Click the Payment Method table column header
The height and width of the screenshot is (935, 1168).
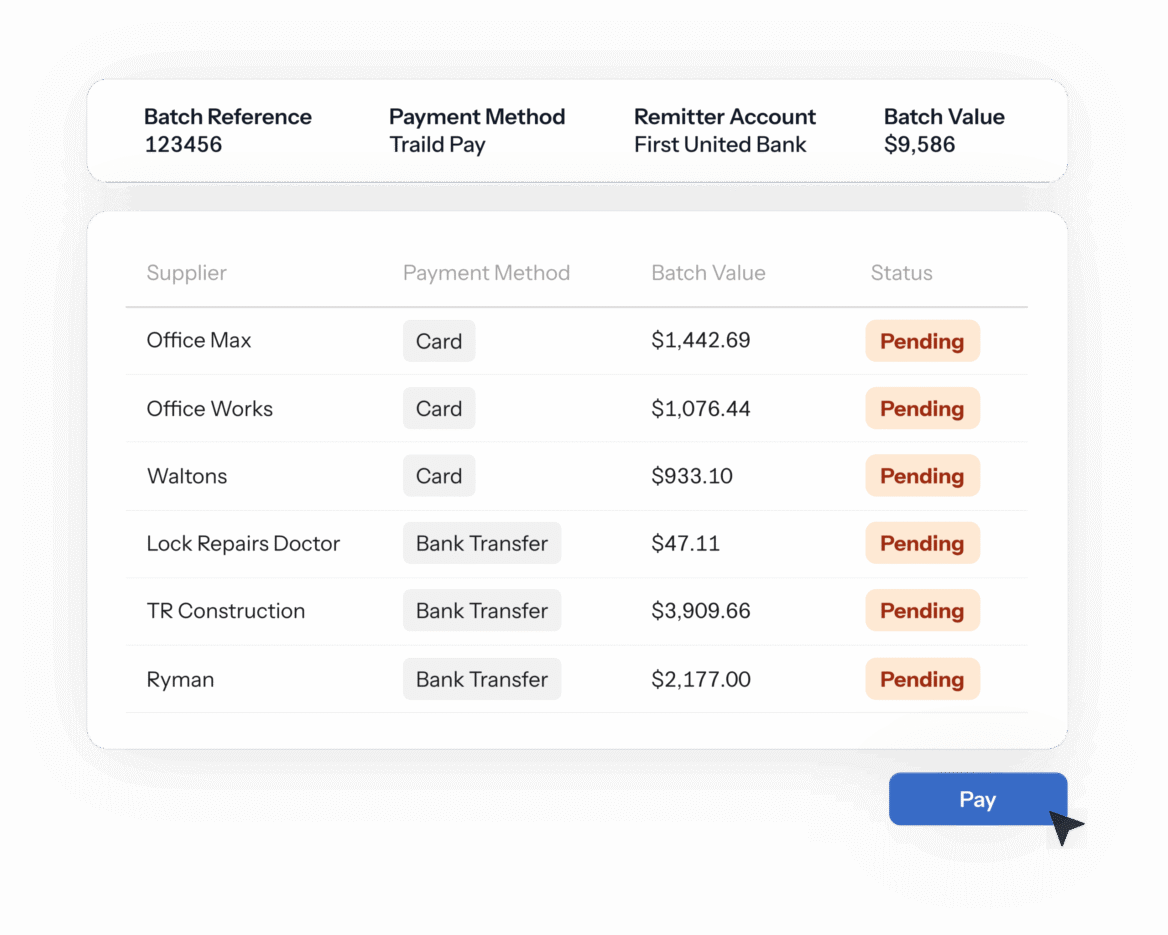486,273
